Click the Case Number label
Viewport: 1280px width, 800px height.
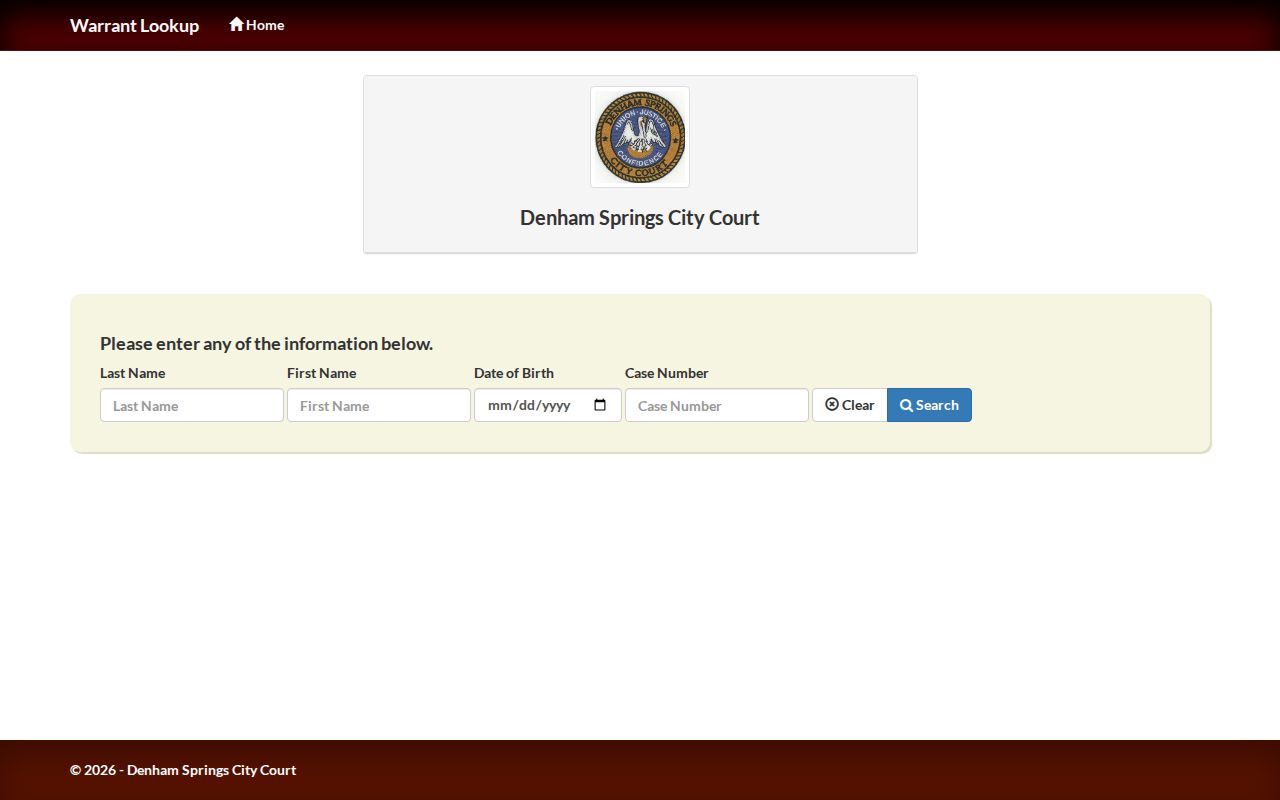point(667,373)
